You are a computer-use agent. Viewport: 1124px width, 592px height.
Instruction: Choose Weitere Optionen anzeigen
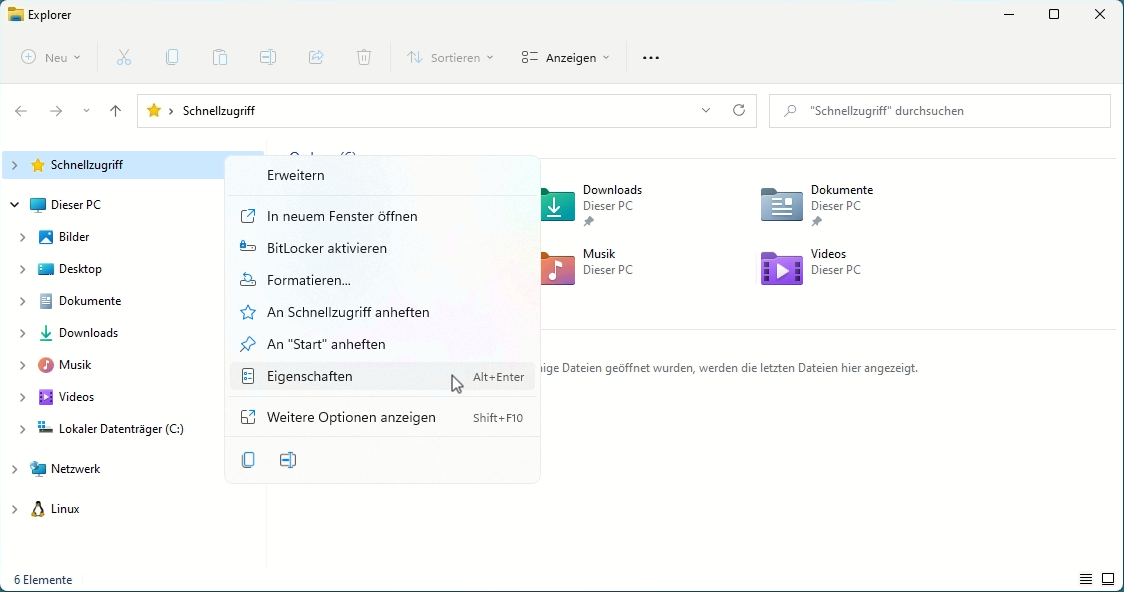tap(382, 418)
